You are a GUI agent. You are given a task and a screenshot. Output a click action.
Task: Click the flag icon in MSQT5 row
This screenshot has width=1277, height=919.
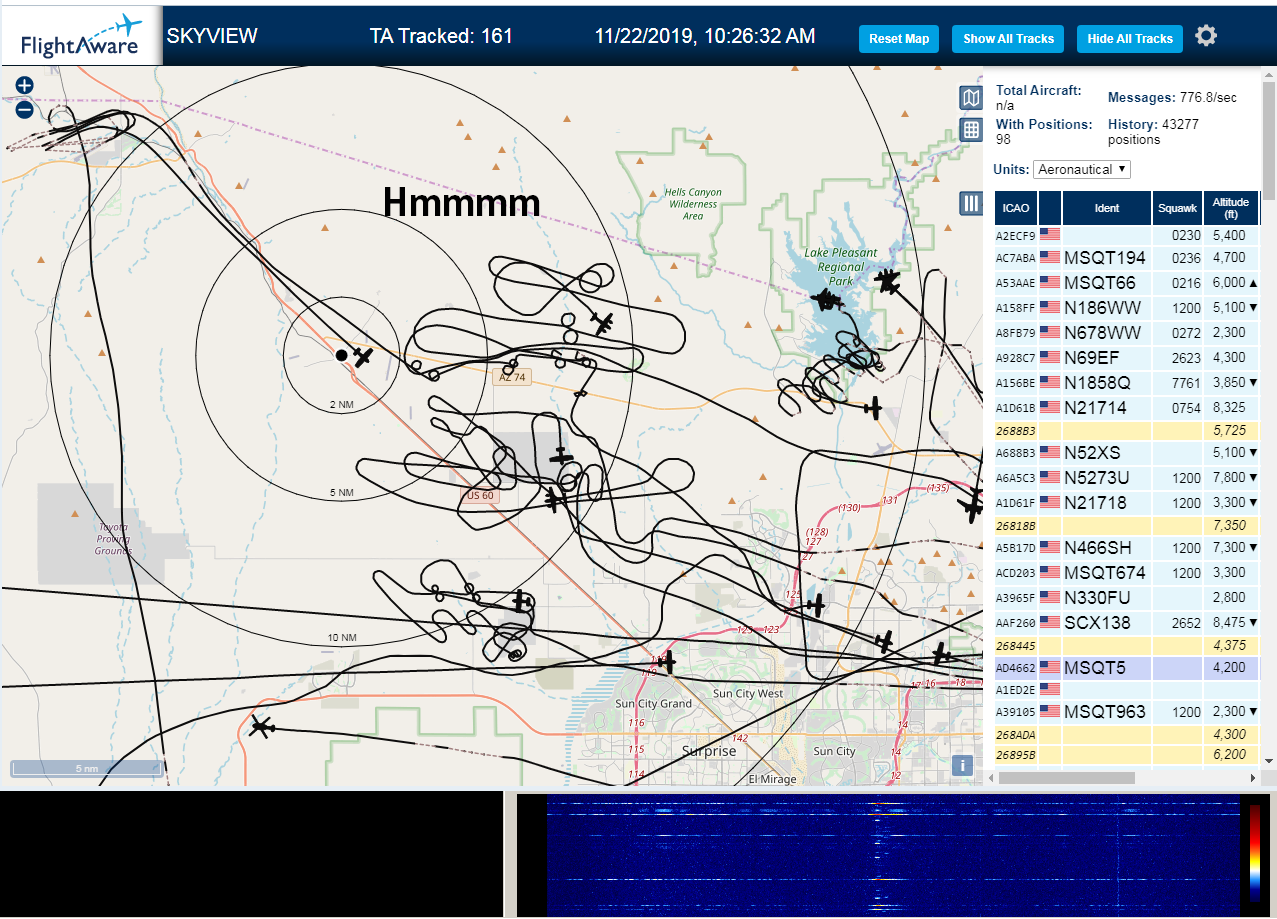[x=1050, y=667]
